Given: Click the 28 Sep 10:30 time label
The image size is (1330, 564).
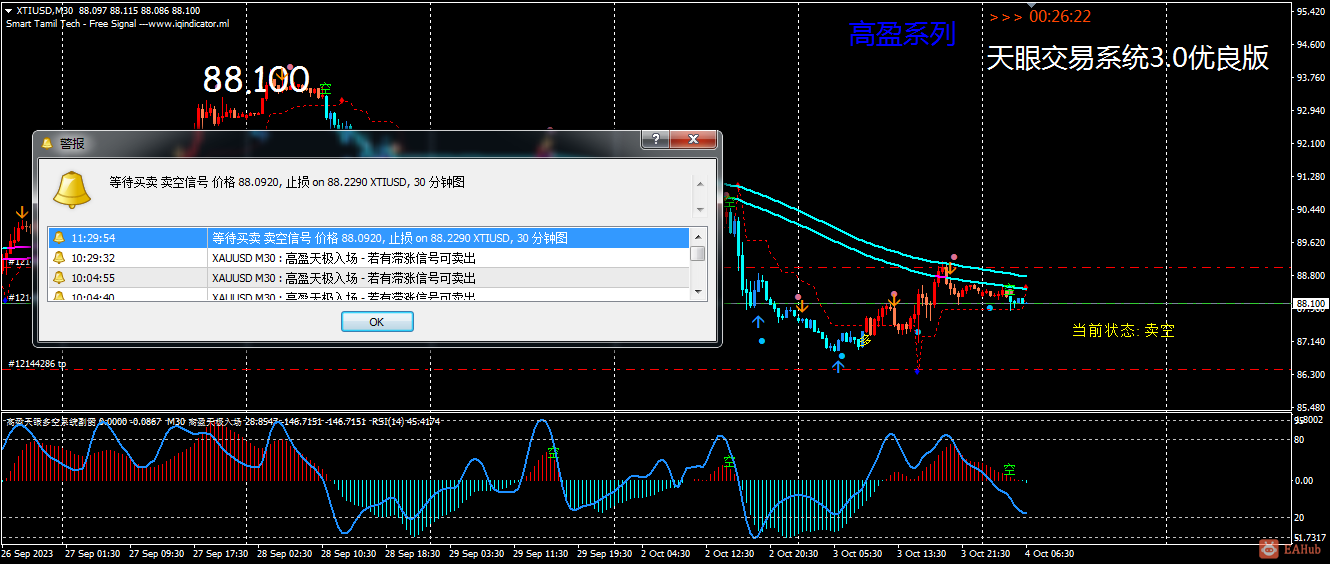Looking at the screenshot, I should (351, 553).
